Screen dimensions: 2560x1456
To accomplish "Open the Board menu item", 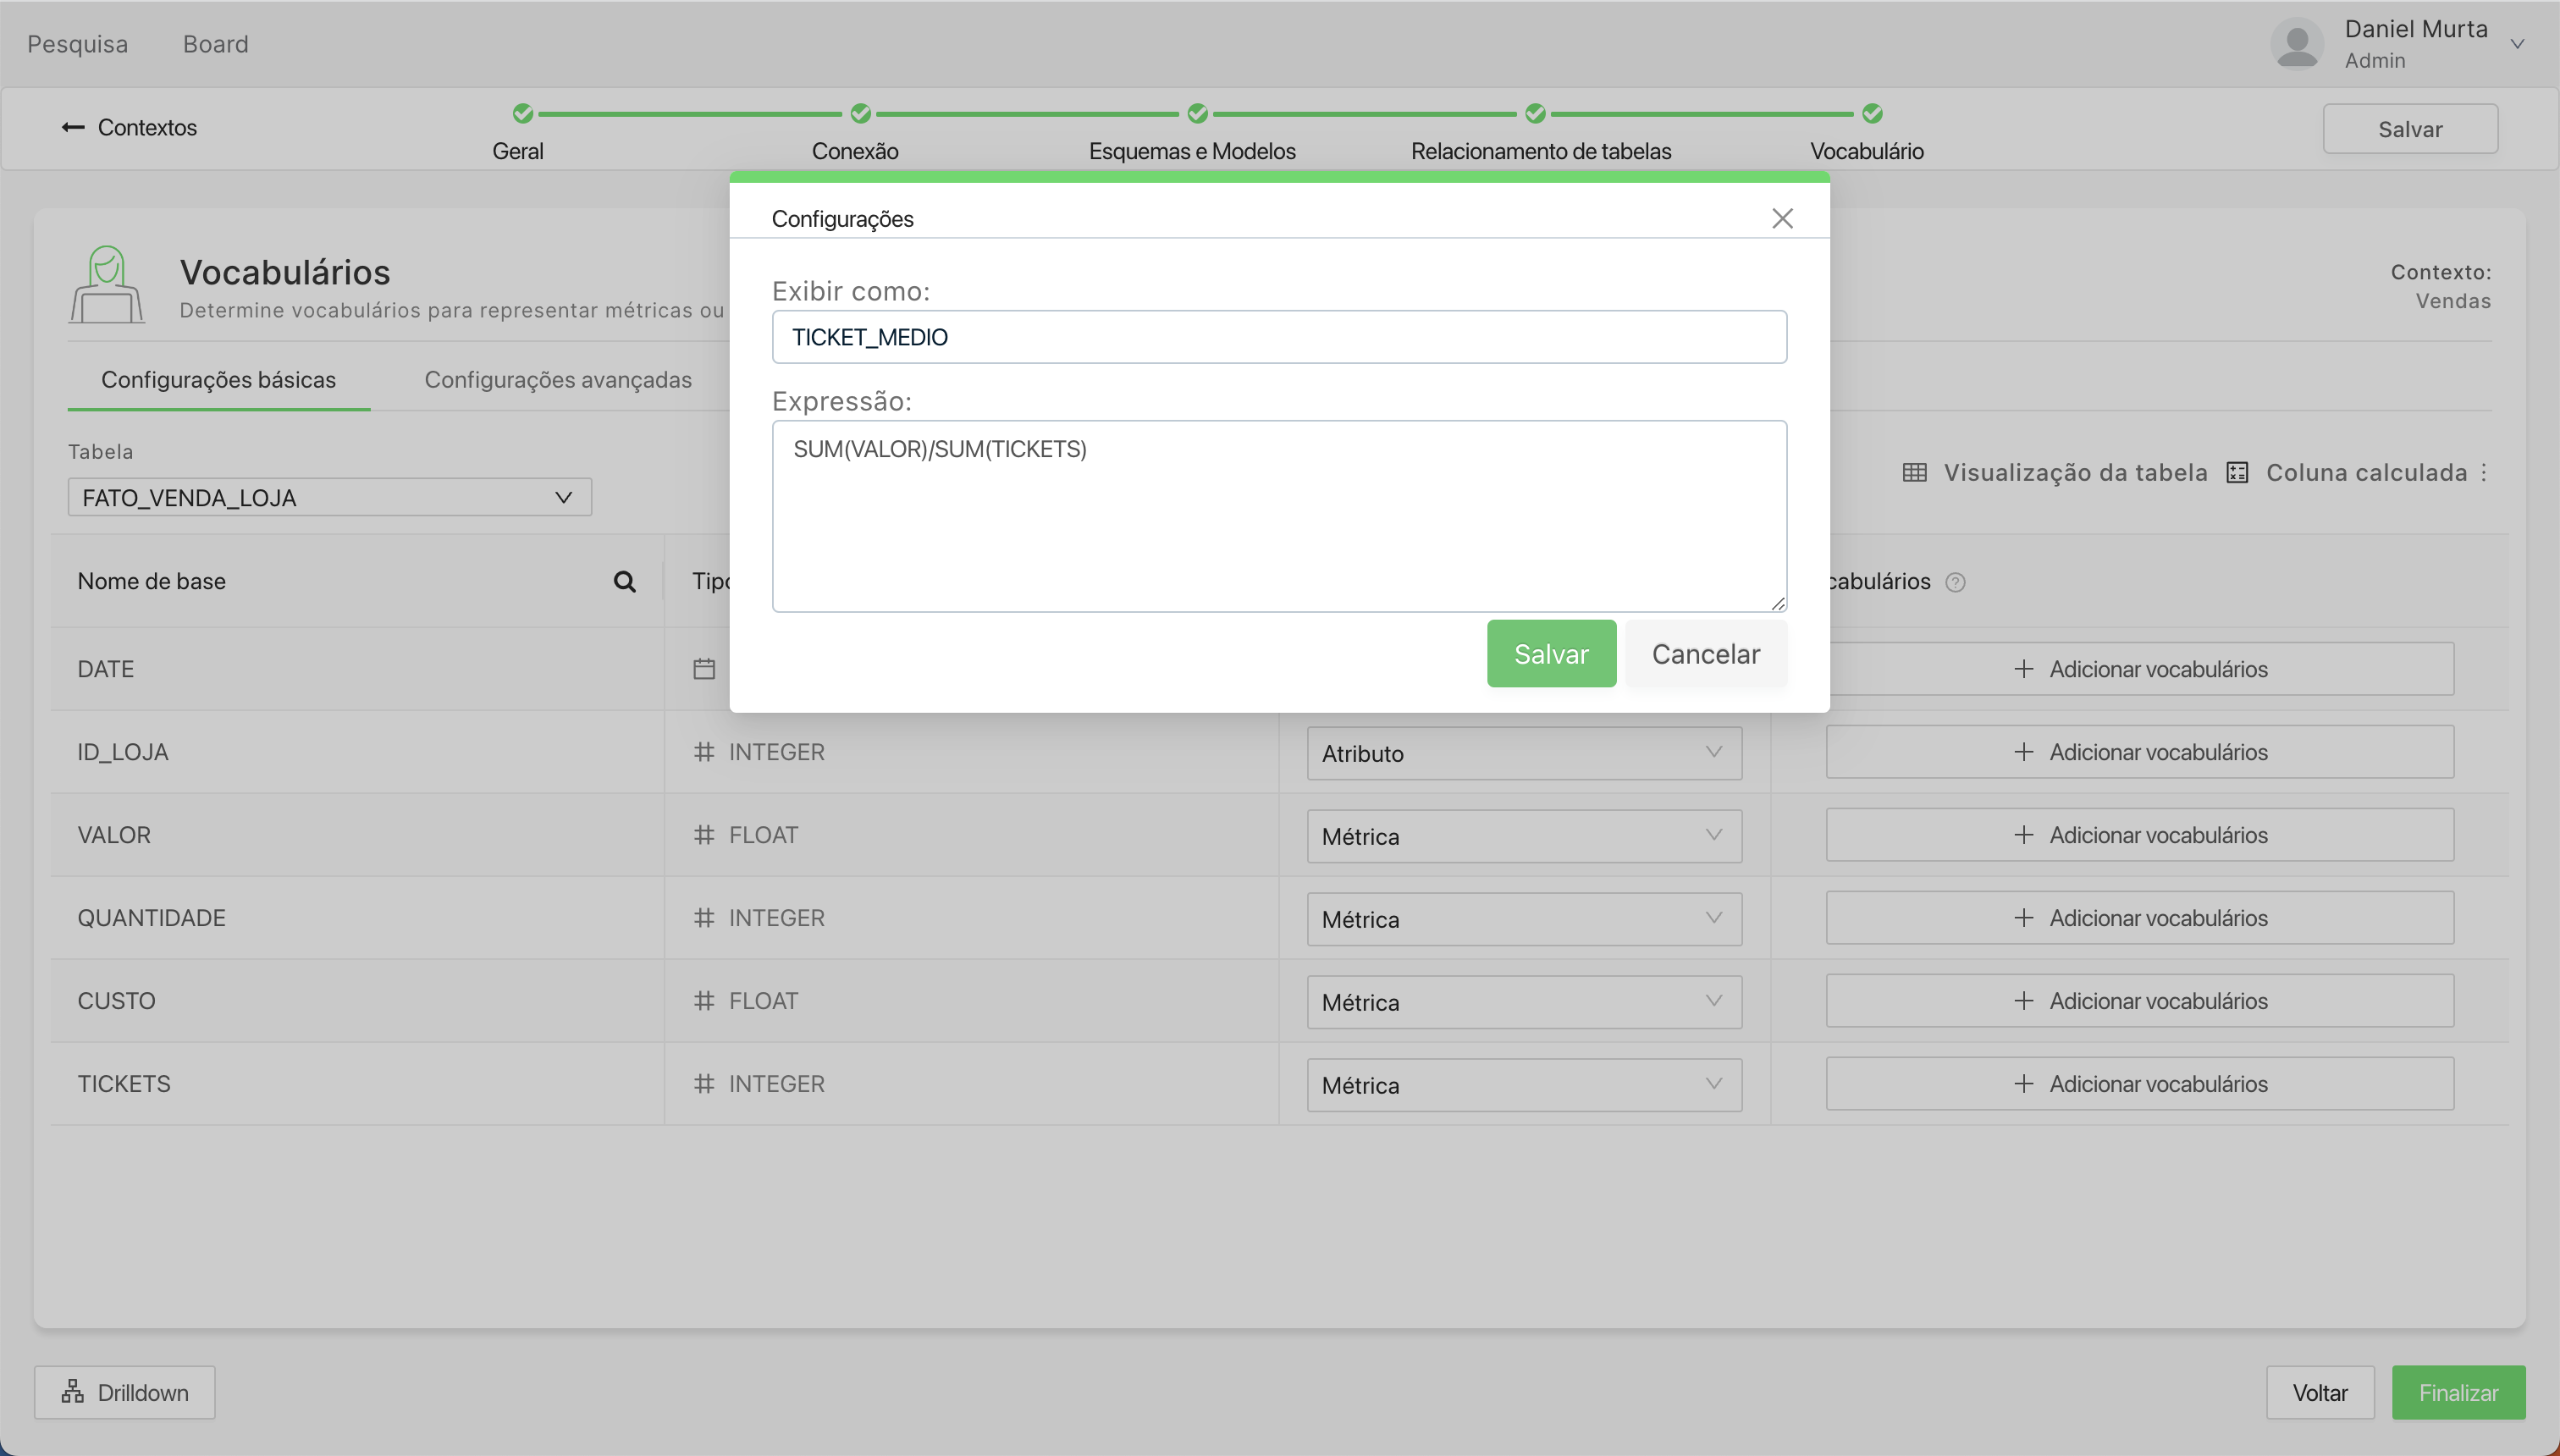I will 215,44.
